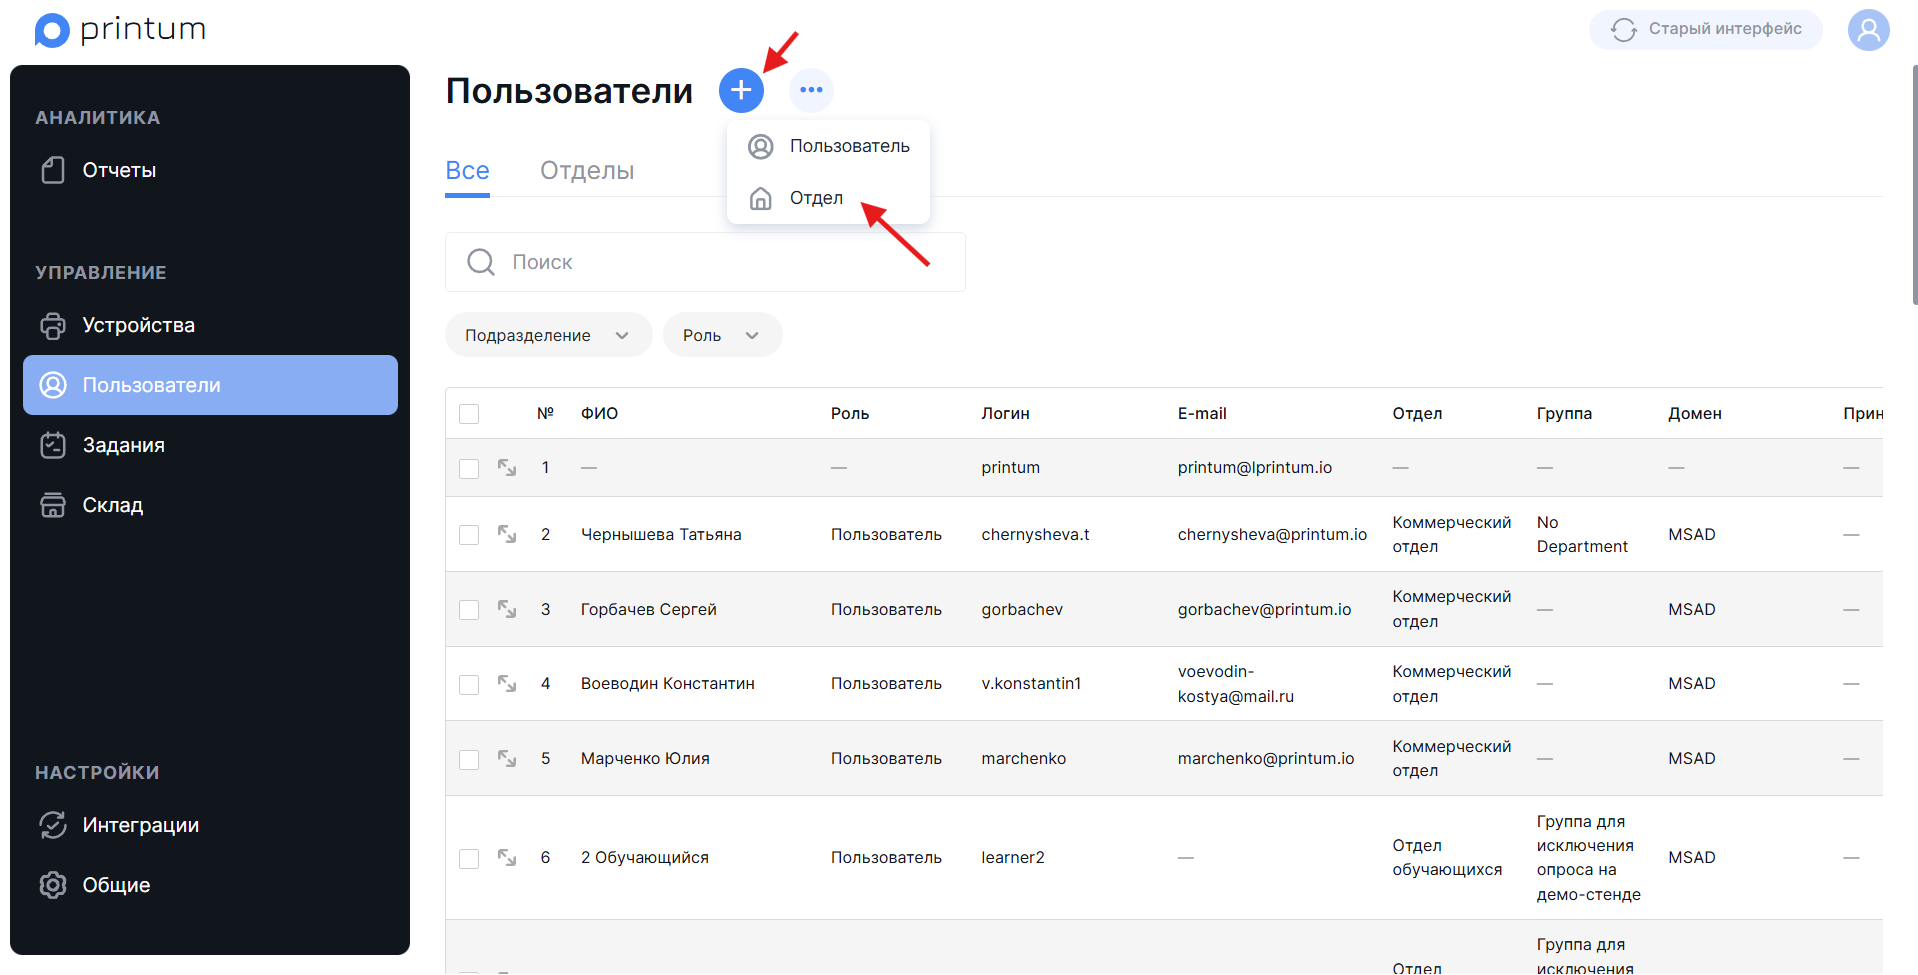Check the Чернышева Татьяна row checkbox
The height and width of the screenshot is (975, 1918).
click(x=469, y=535)
